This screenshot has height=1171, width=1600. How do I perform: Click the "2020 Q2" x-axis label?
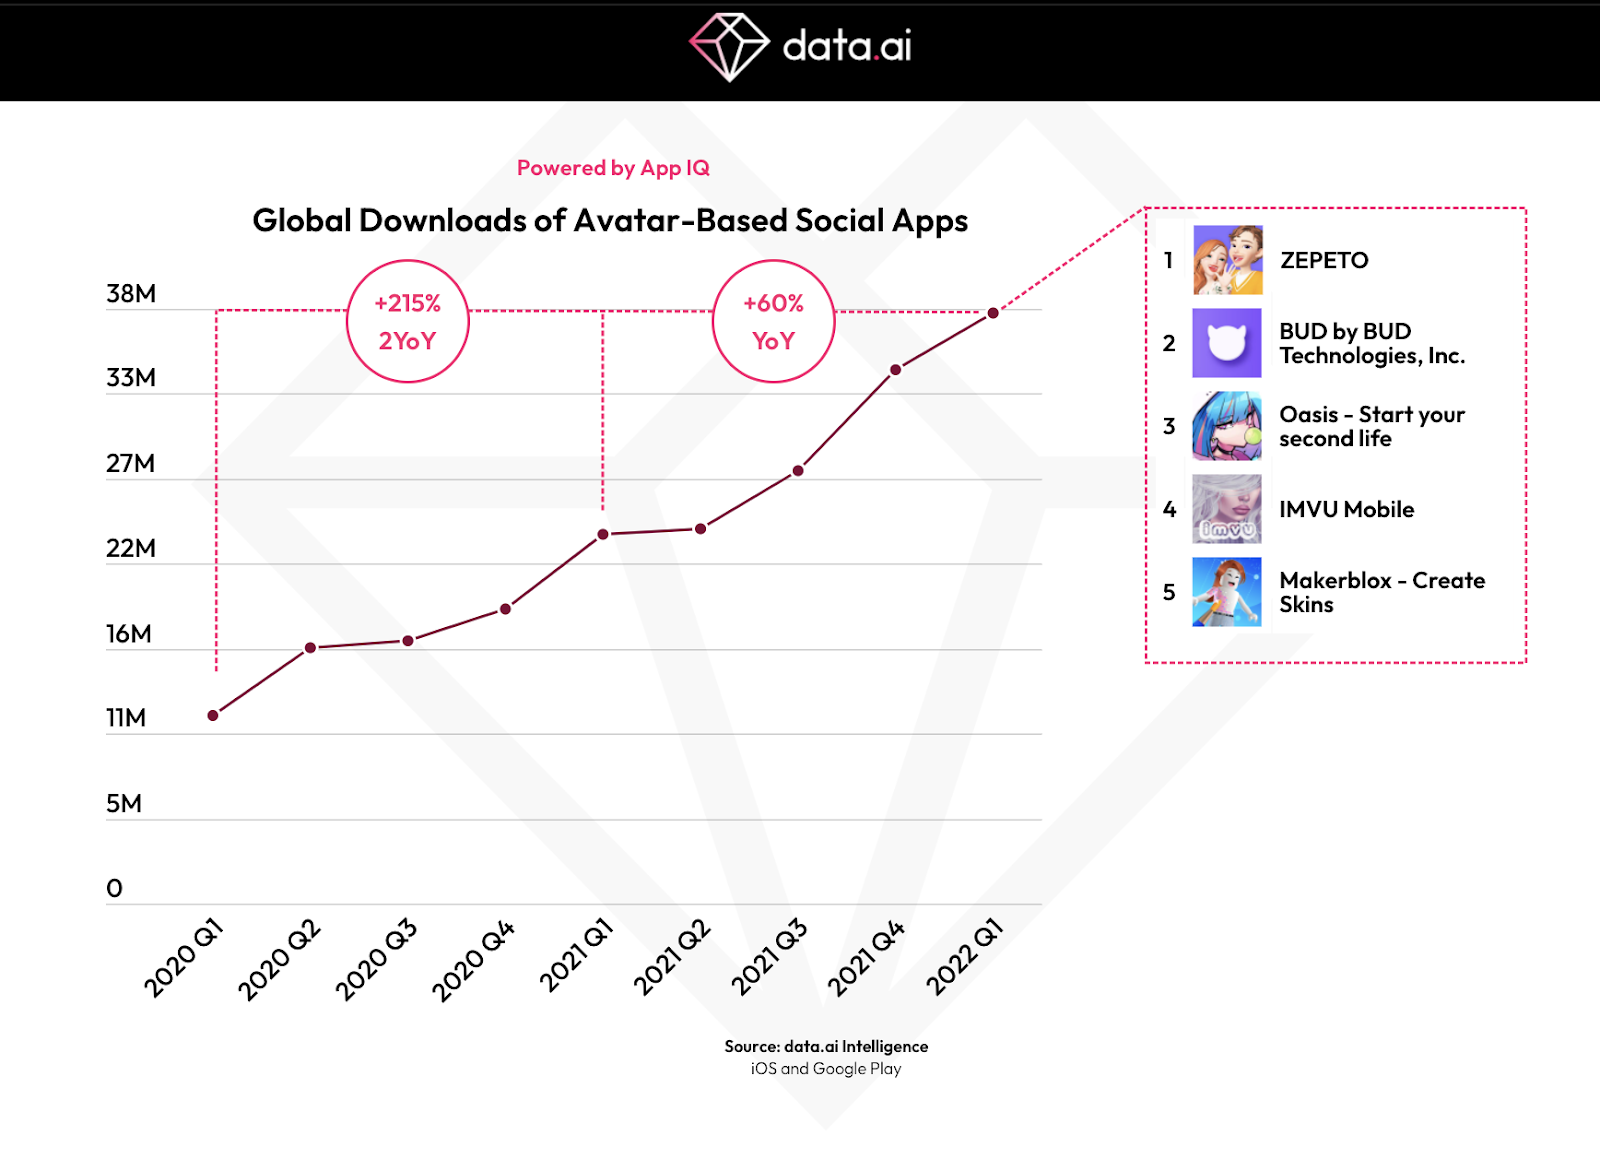coord(279,959)
